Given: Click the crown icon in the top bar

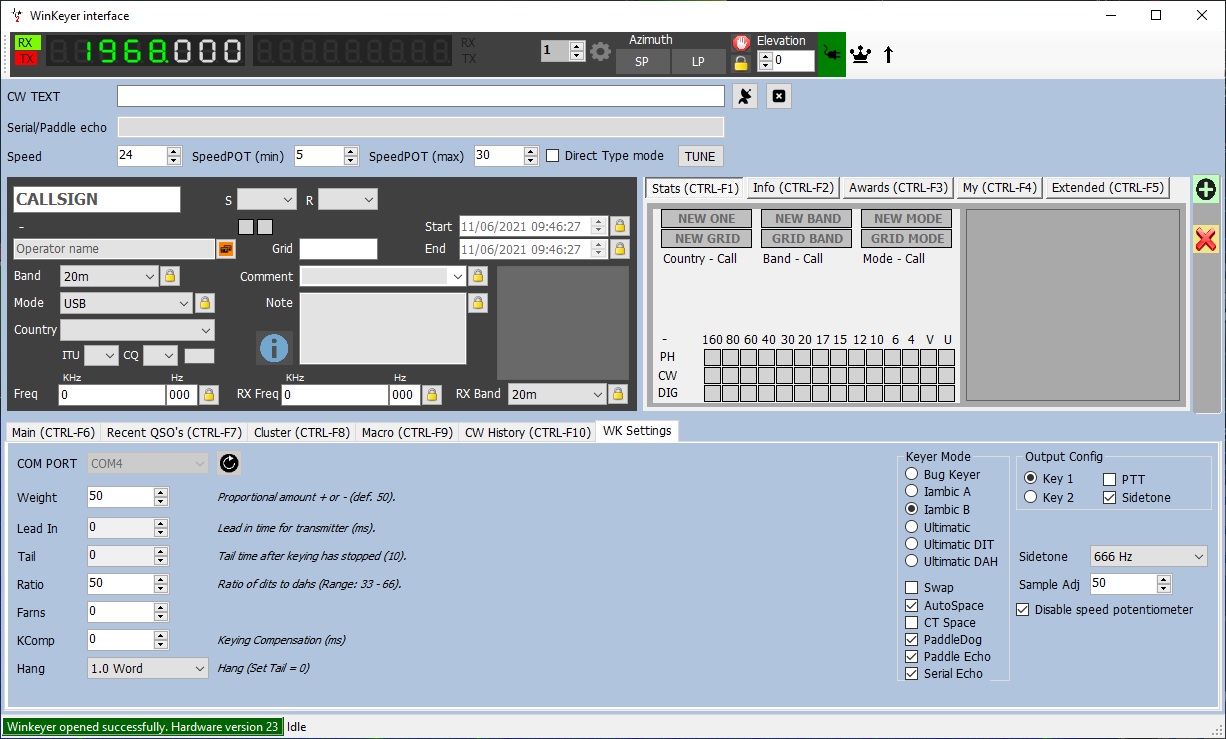Looking at the screenshot, I should (x=860, y=55).
